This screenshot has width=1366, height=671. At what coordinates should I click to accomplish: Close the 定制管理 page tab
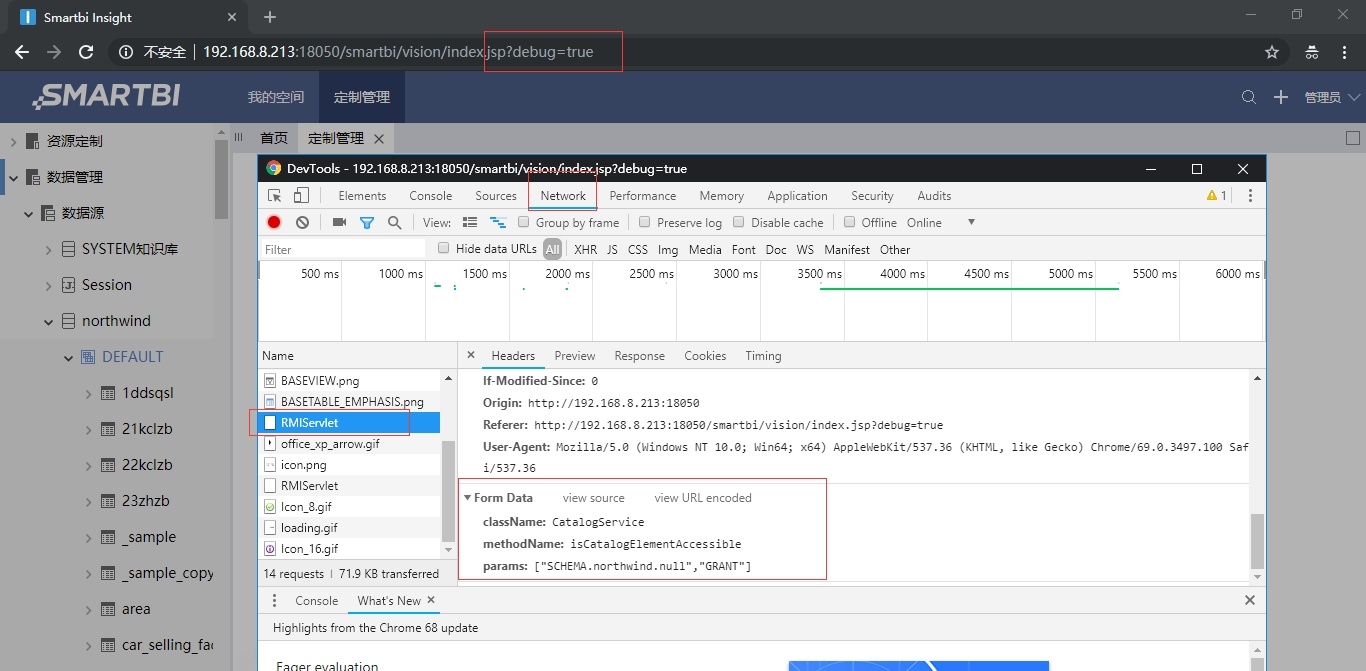tap(379, 139)
